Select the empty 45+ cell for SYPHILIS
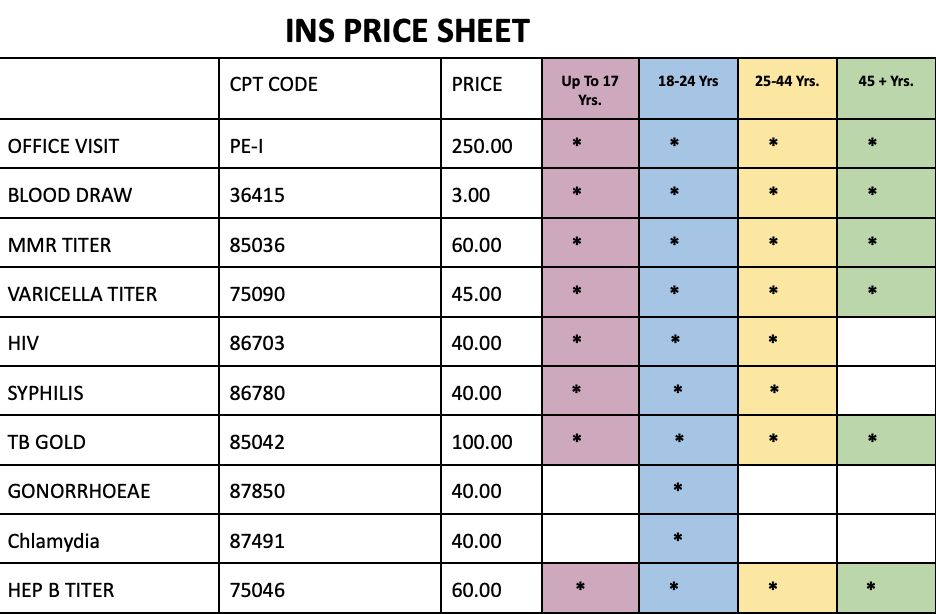Image resolution: width=936 pixels, height=614 pixels. pos(886,391)
